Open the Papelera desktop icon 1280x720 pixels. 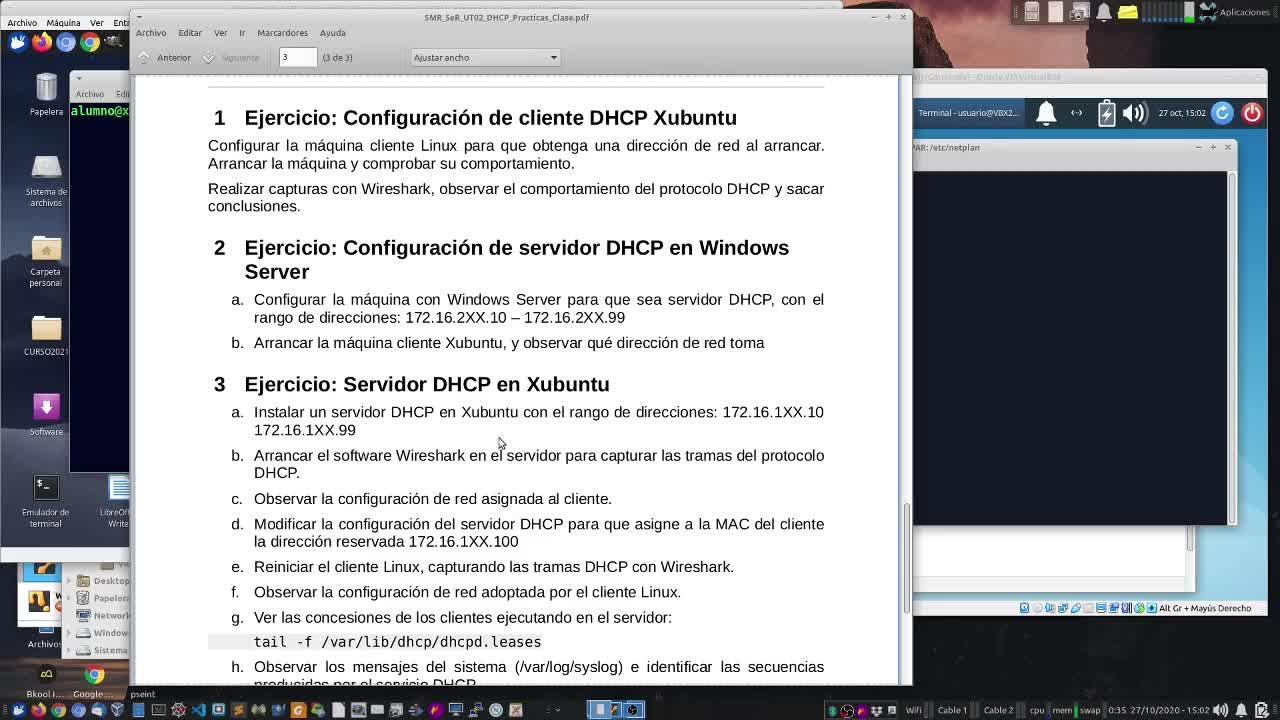46,95
